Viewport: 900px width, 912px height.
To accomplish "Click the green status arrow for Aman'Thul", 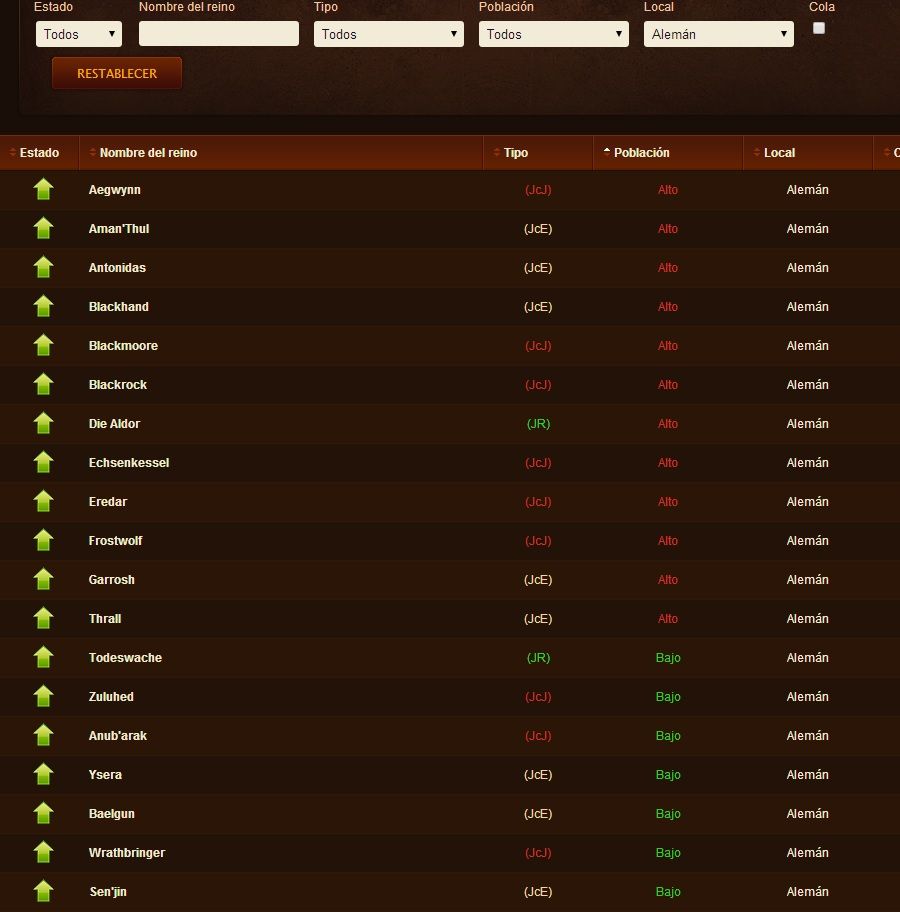I will pos(44,229).
